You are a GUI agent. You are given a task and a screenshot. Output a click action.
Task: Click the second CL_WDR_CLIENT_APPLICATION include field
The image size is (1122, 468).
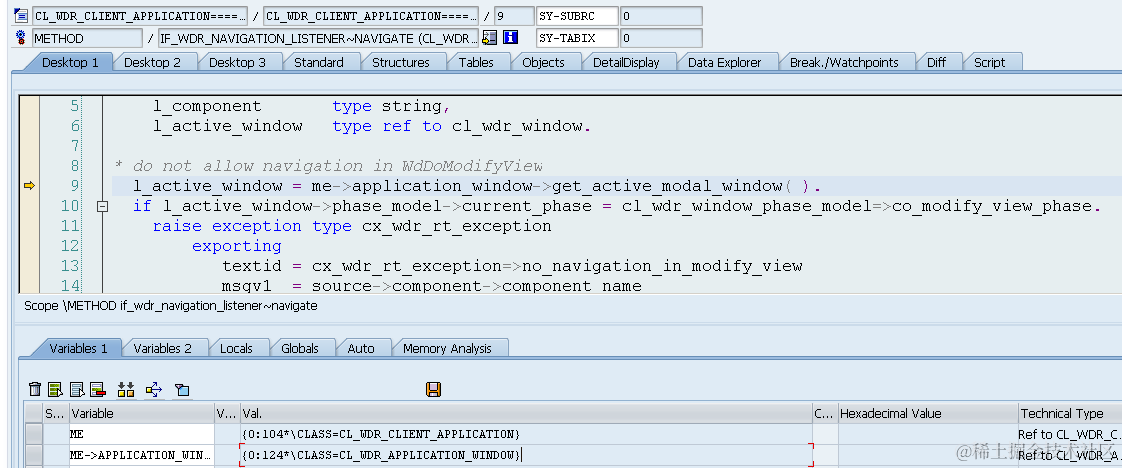[x=371, y=16]
